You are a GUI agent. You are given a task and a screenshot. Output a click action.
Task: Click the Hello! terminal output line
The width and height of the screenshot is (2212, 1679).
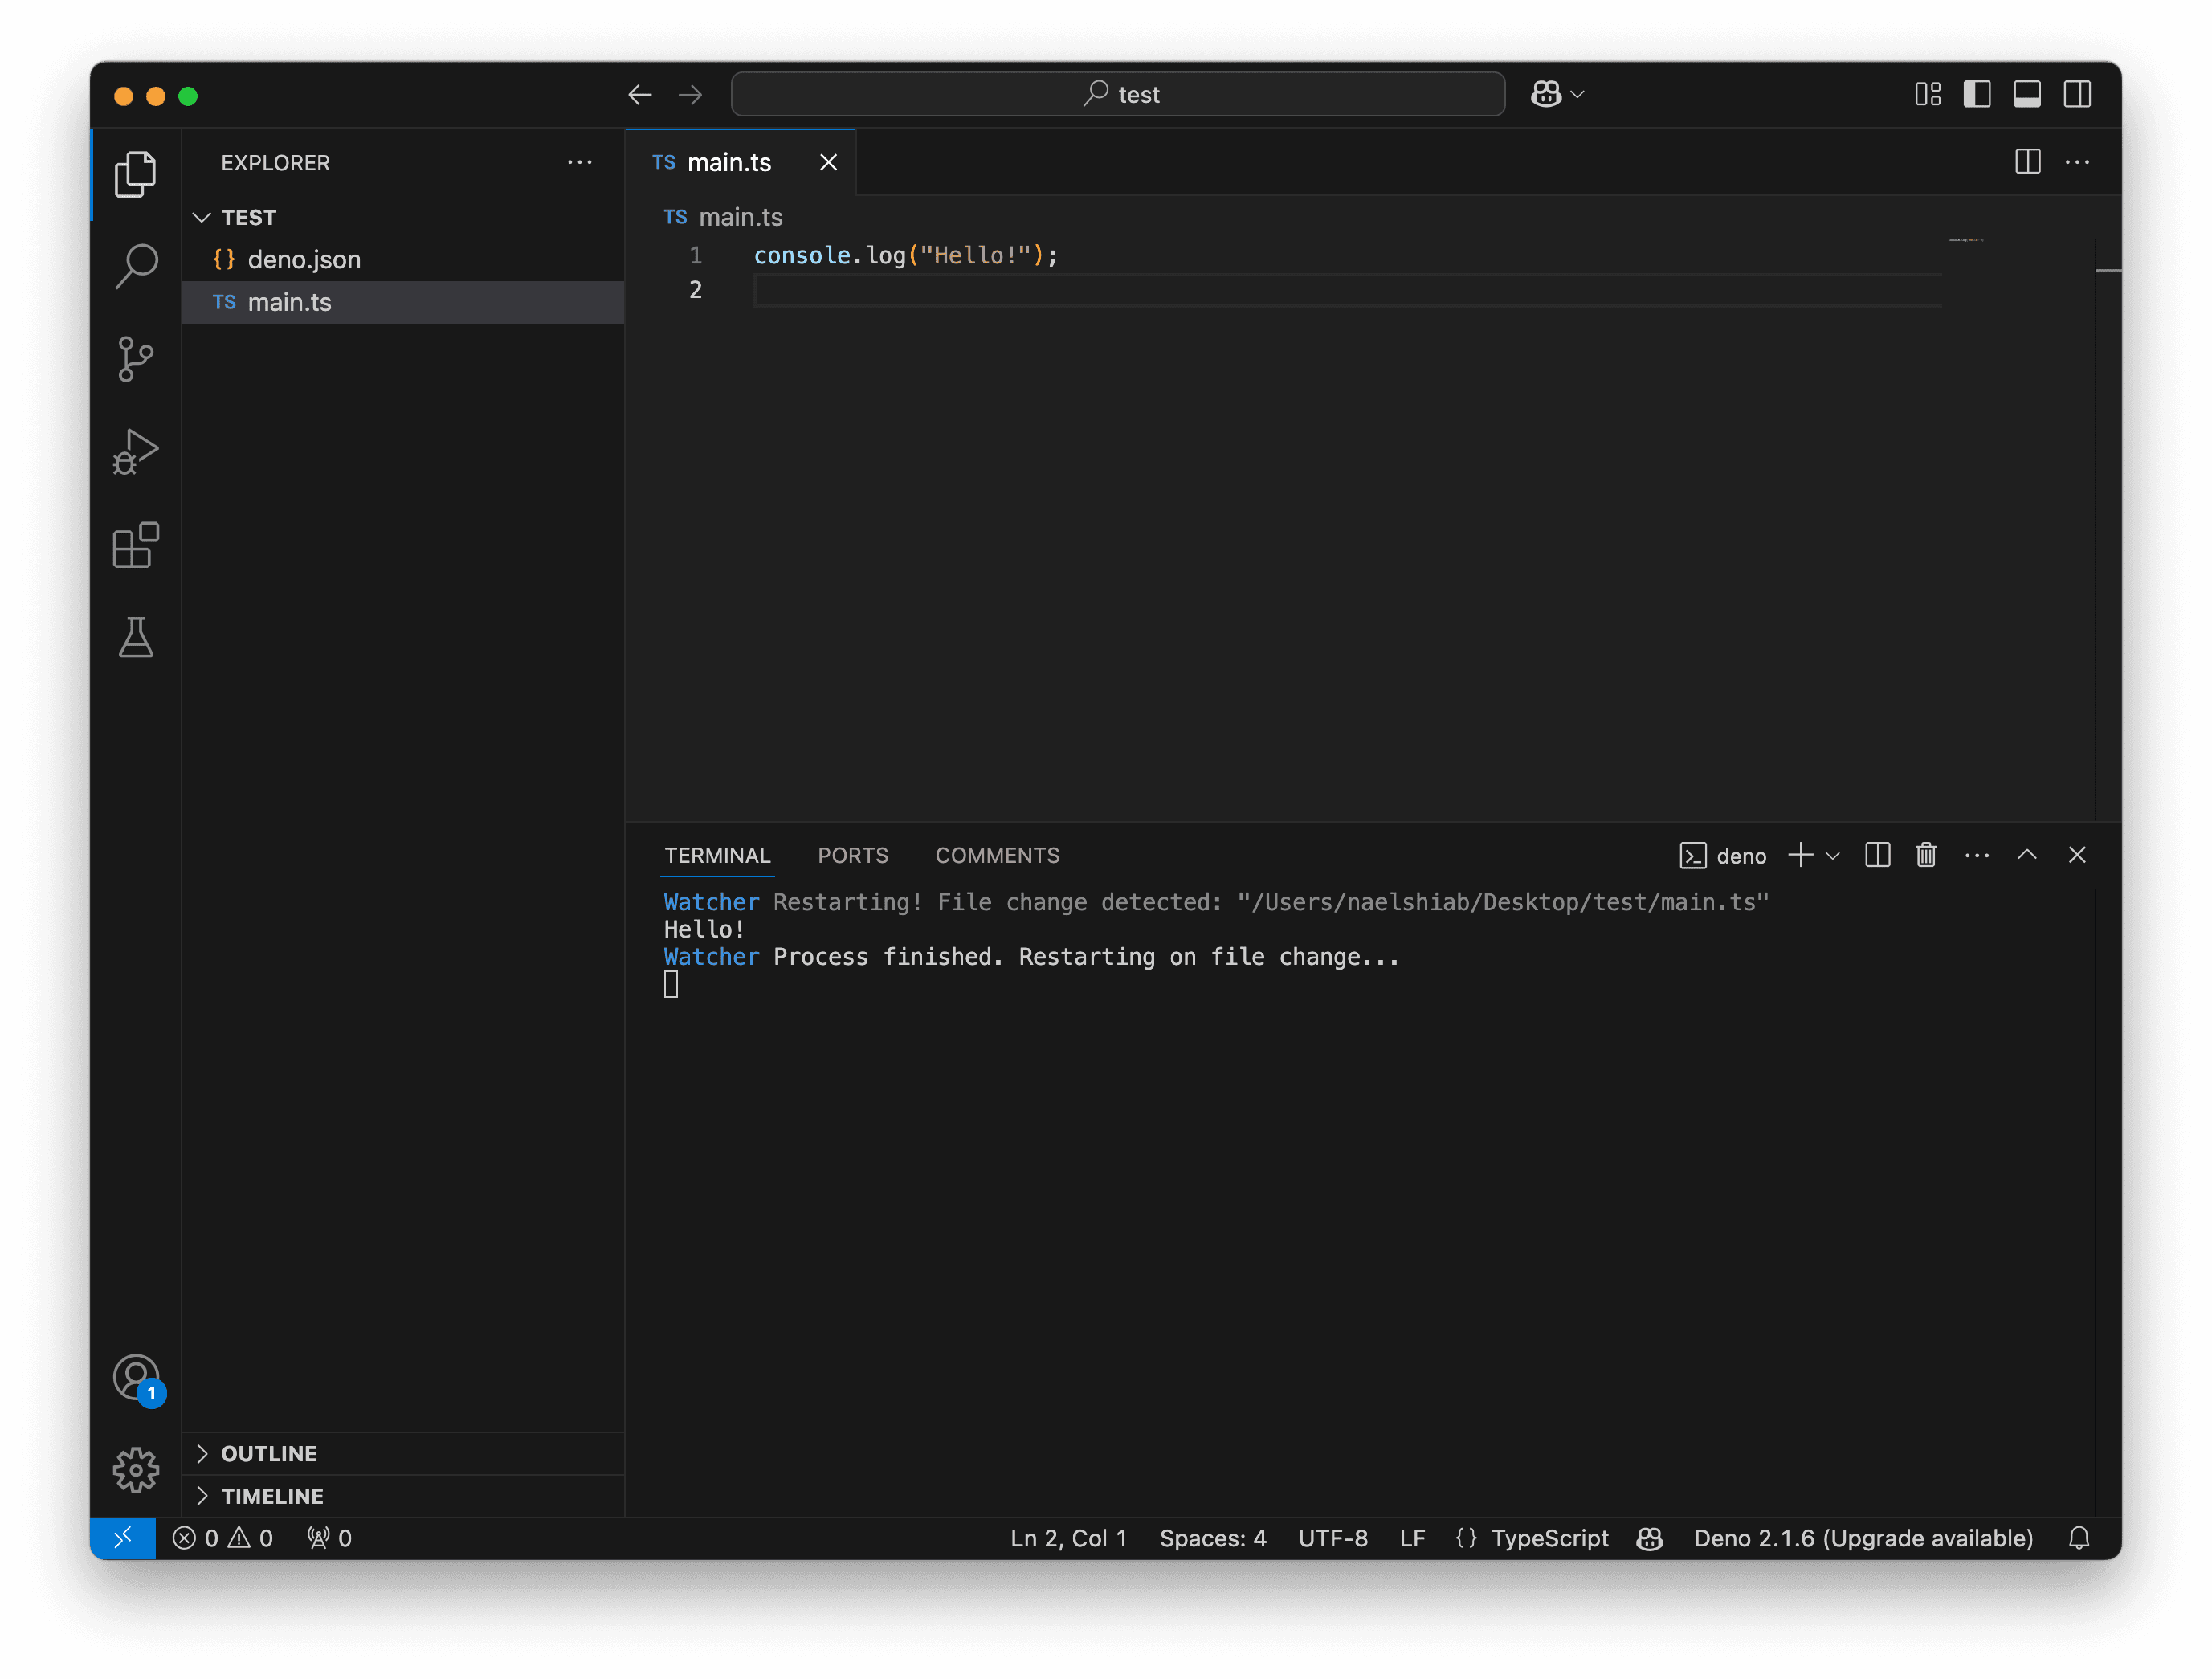click(704, 929)
